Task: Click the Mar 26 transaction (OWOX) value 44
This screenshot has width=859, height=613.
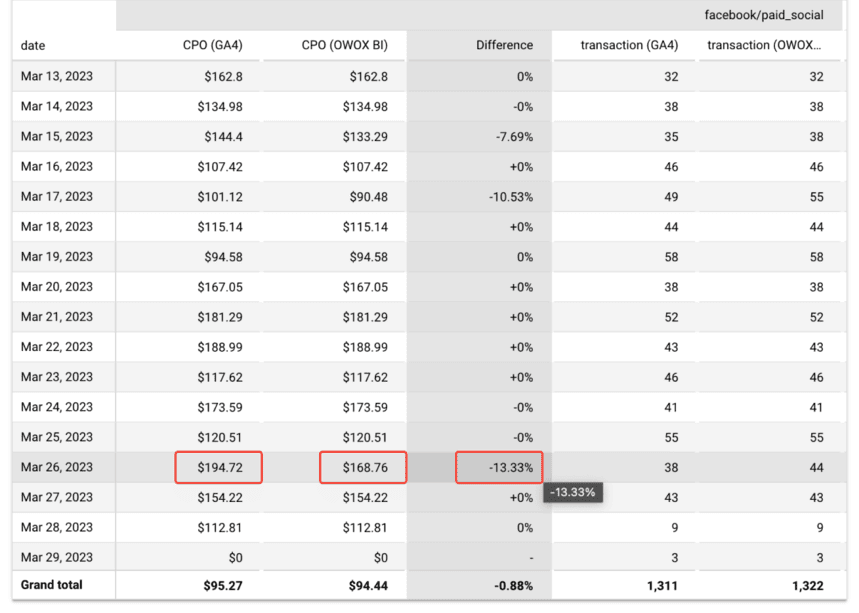Action: [816, 468]
